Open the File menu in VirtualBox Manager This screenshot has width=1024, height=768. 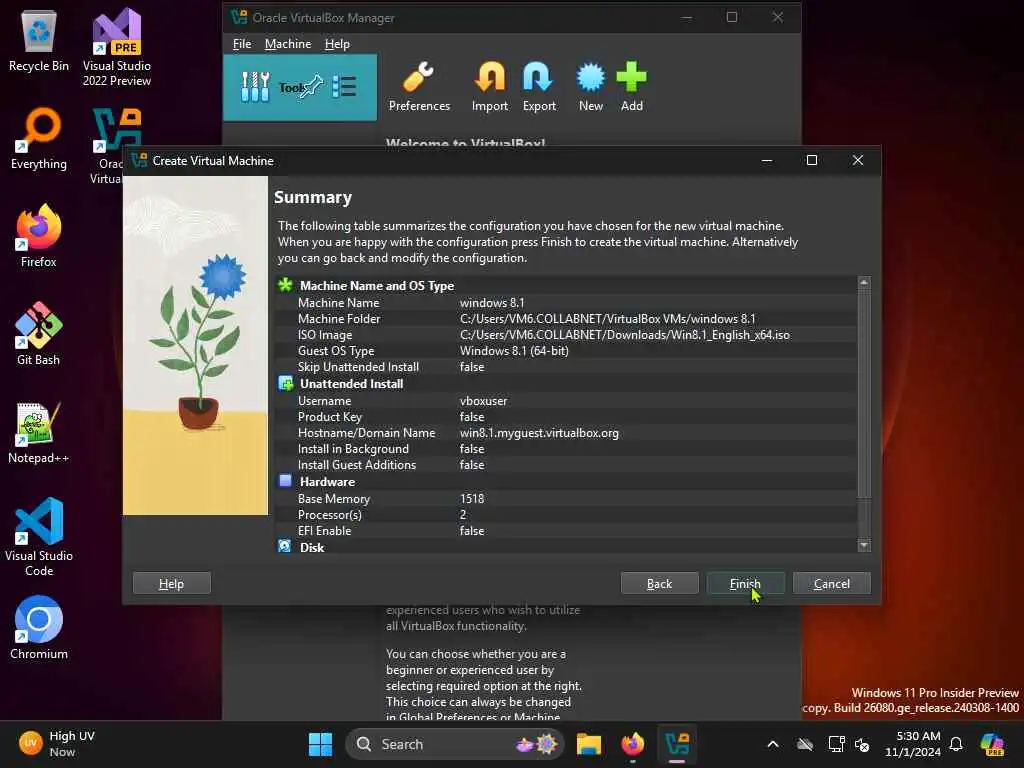[x=242, y=44]
